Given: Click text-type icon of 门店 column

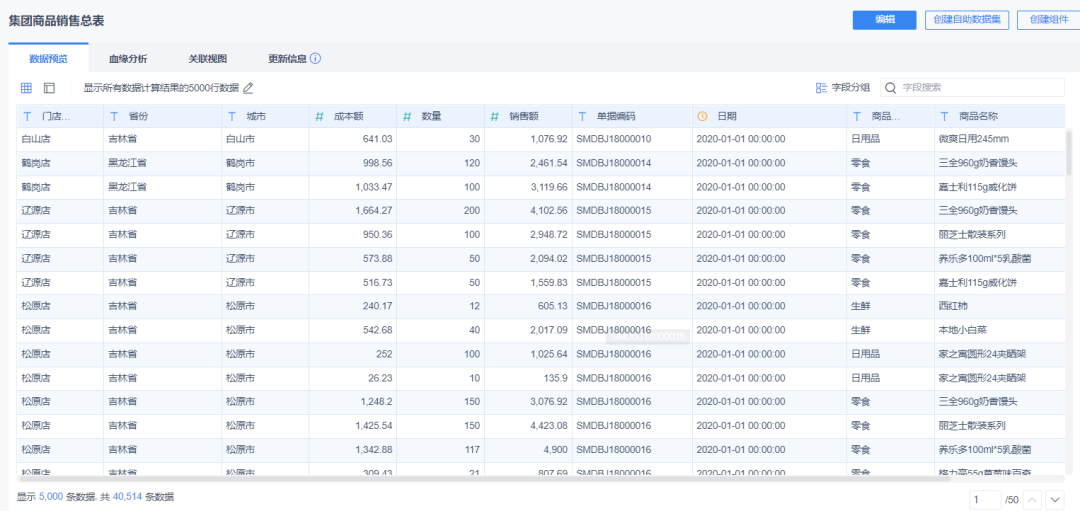Looking at the screenshot, I should click(28, 116).
